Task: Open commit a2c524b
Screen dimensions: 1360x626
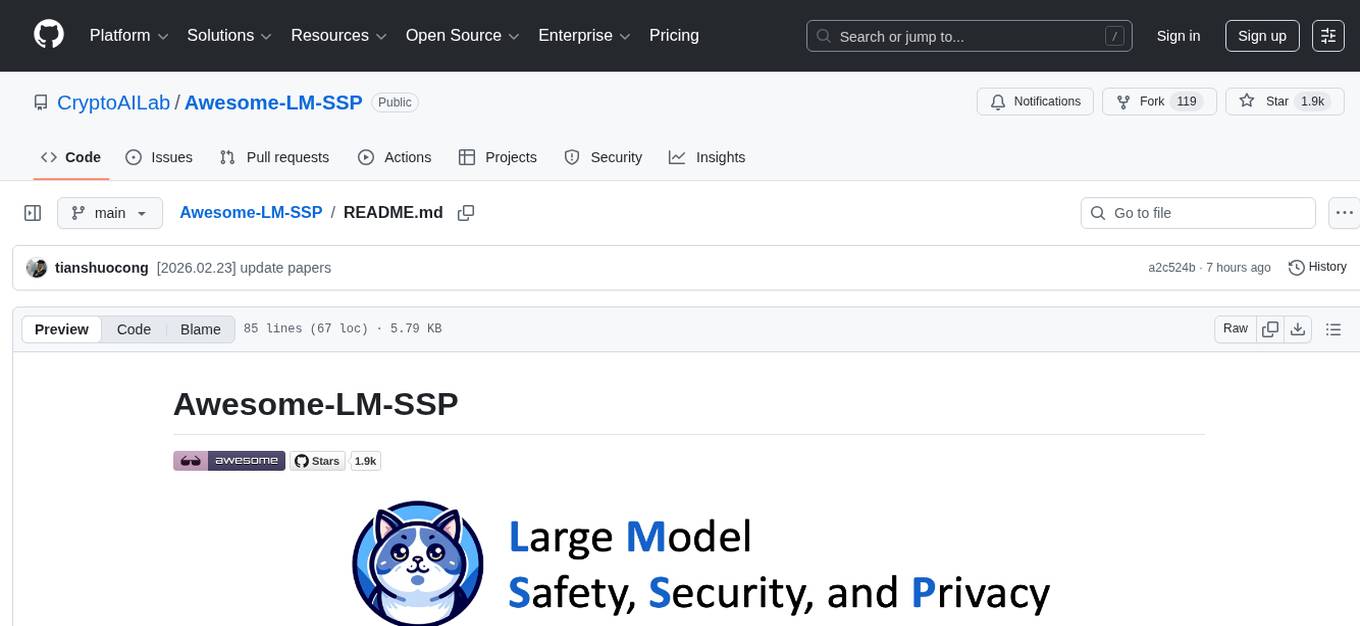Action: tap(1171, 267)
